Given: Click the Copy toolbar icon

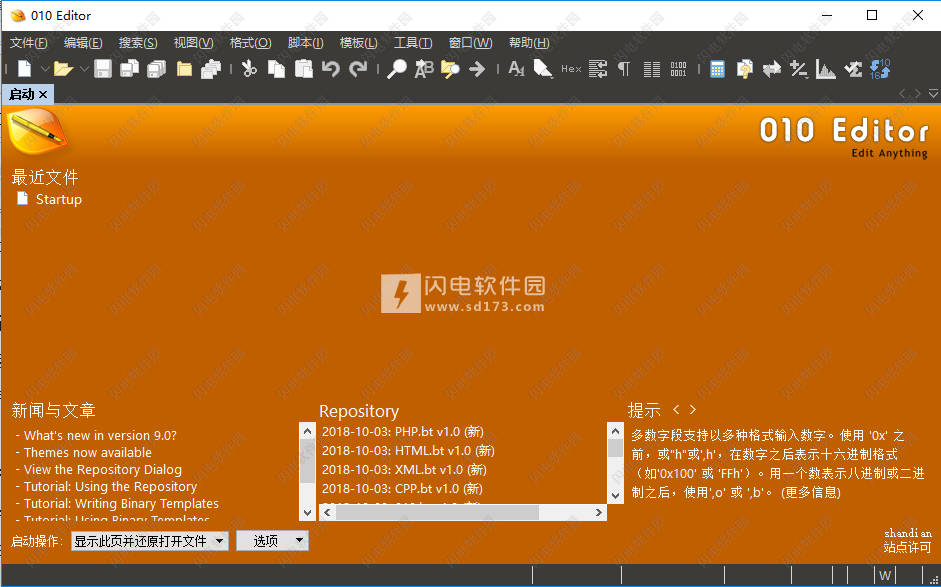Looking at the screenshot, I should pos(276,69).
